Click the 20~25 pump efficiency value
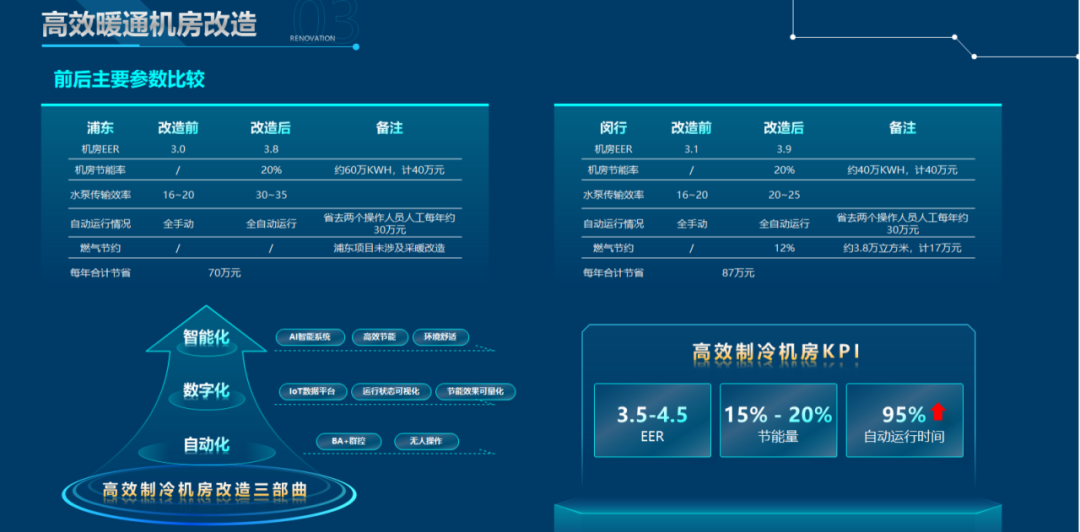1080x532 pixels. coord(785,195)
